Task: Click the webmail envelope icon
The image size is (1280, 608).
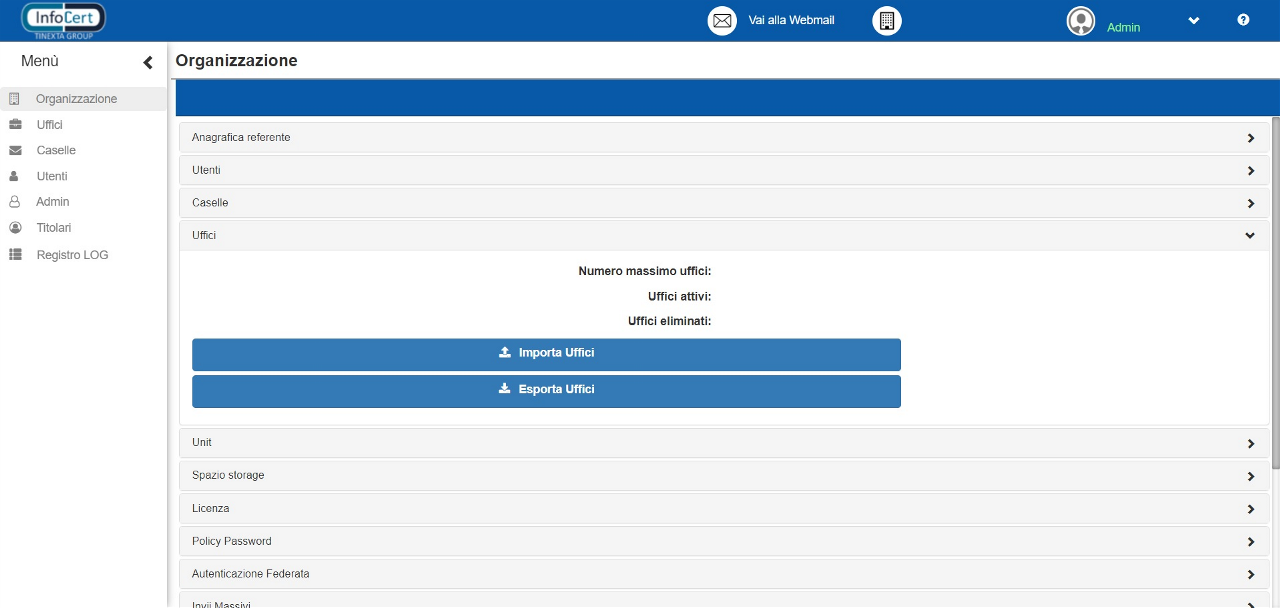Action: (x=722, y=21)
